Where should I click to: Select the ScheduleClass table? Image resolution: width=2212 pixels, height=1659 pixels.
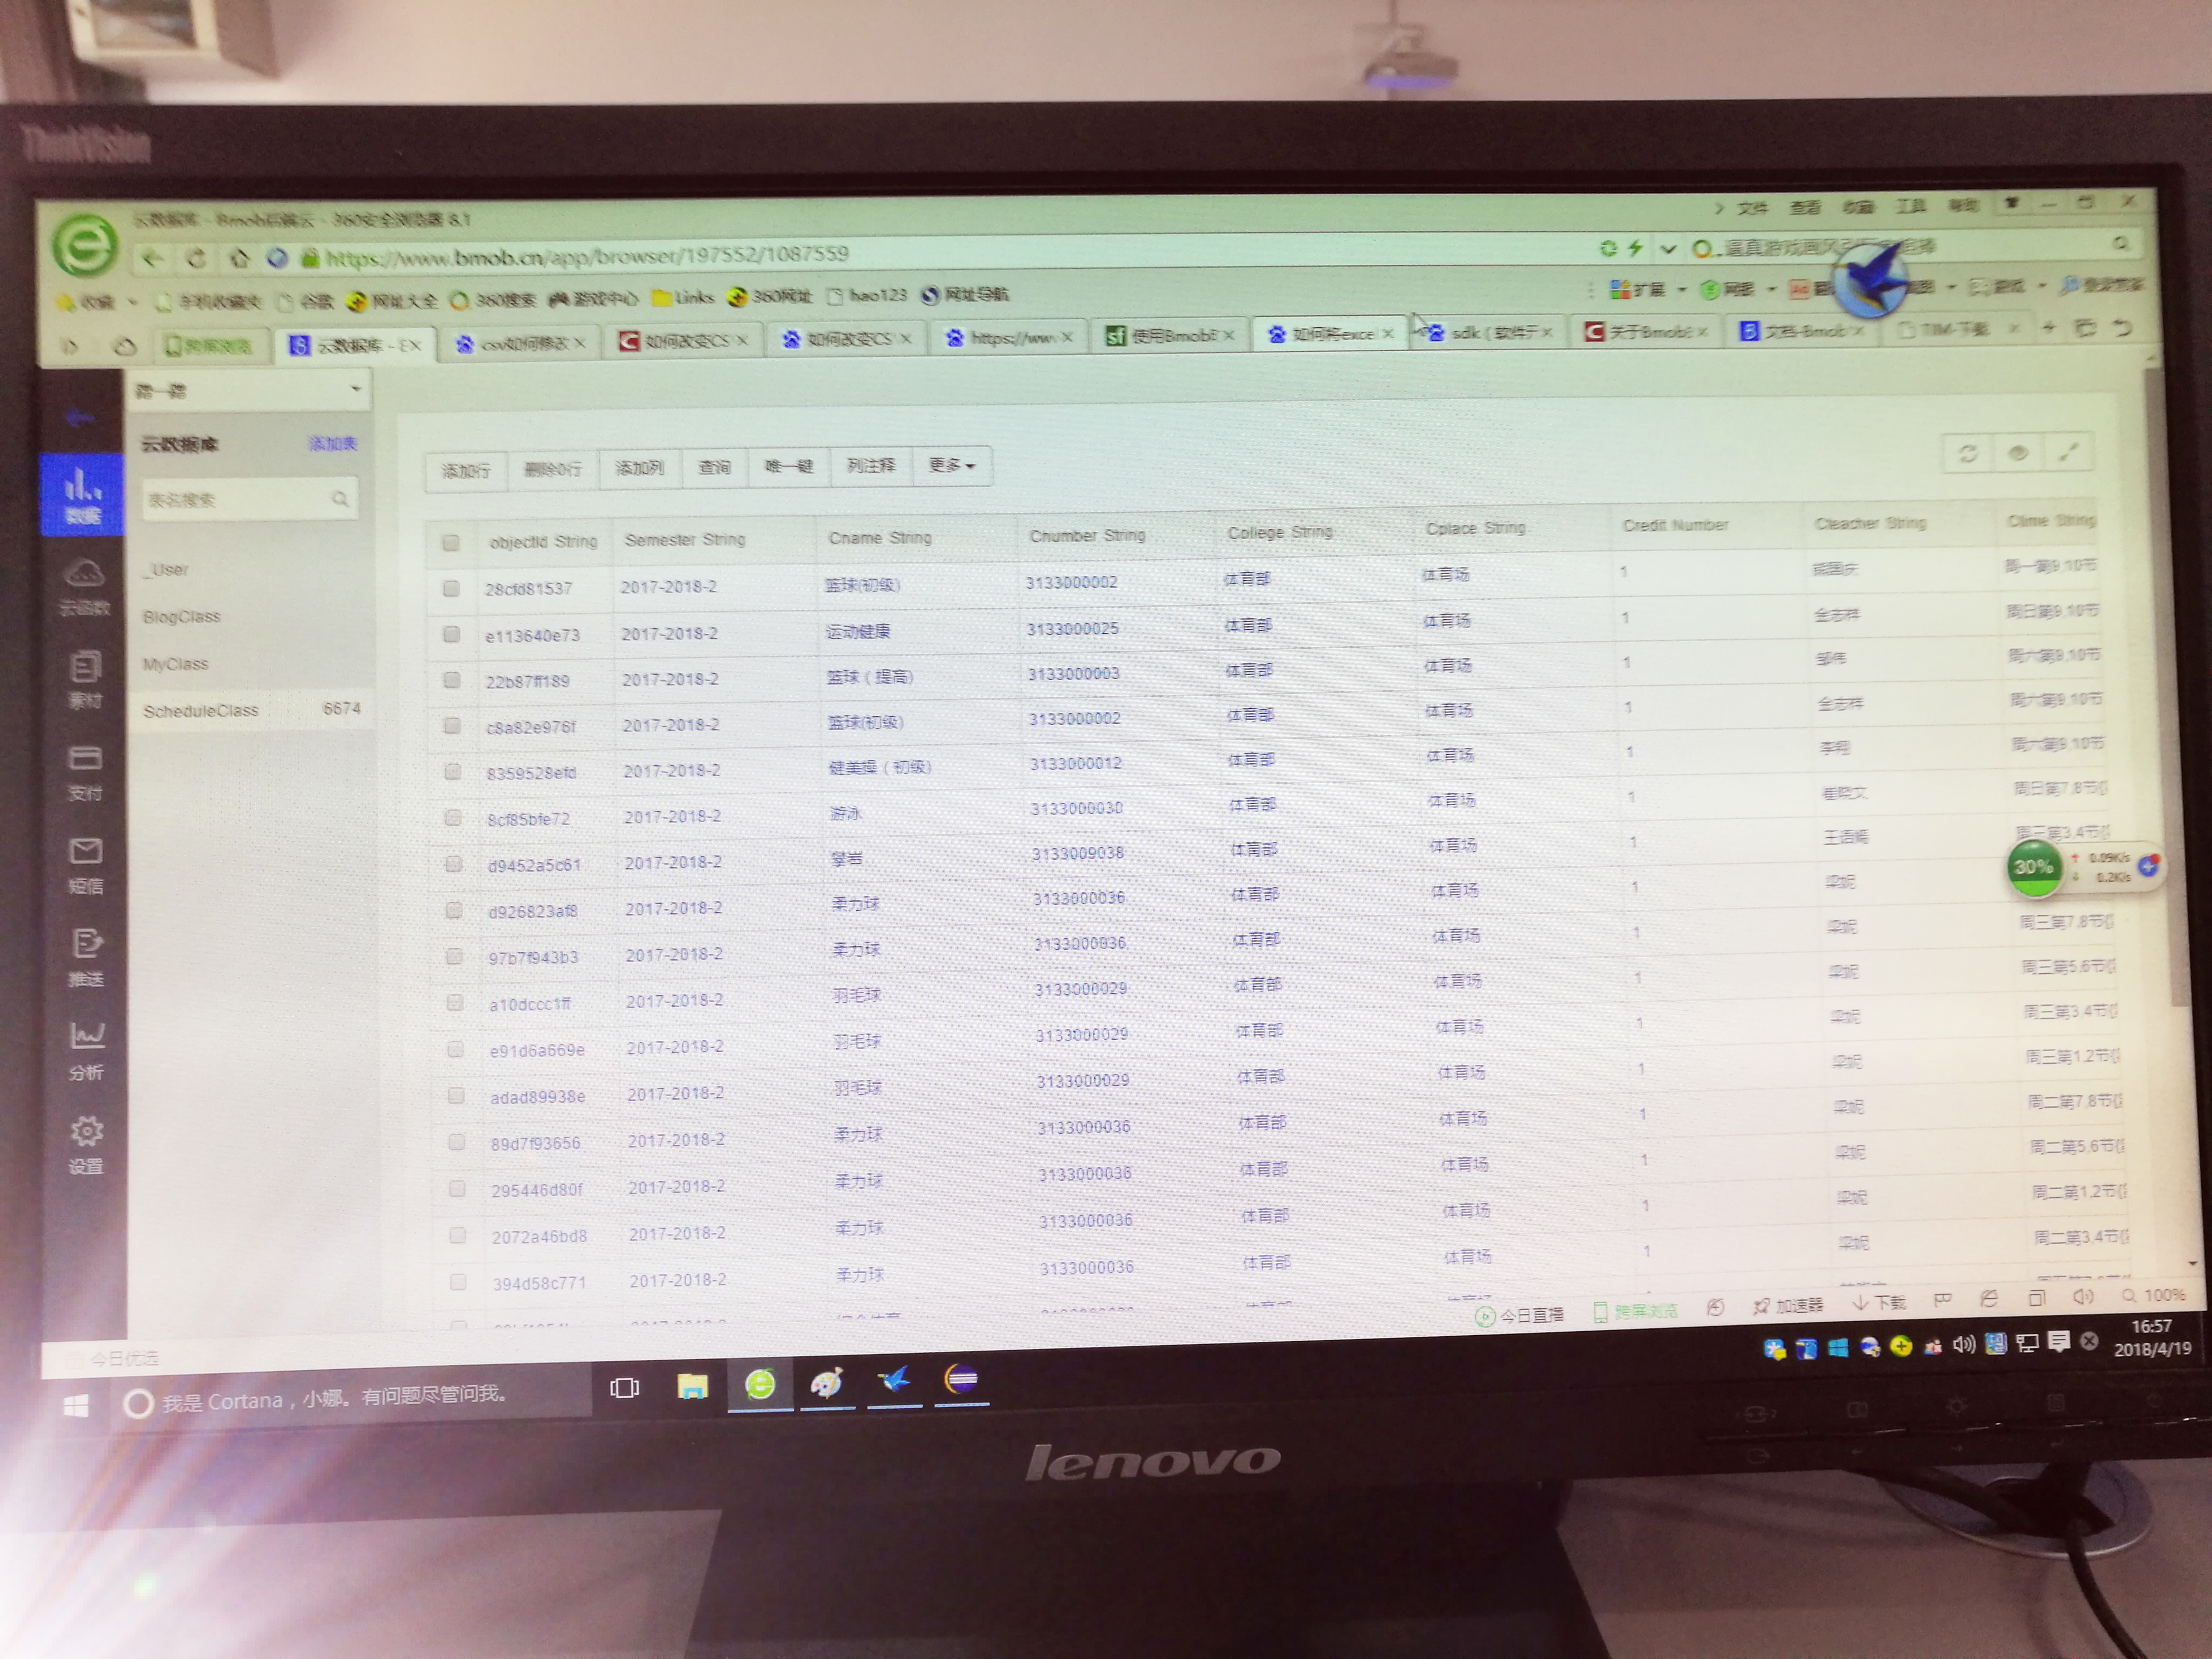pyautogui.click(x=251, y=710)
